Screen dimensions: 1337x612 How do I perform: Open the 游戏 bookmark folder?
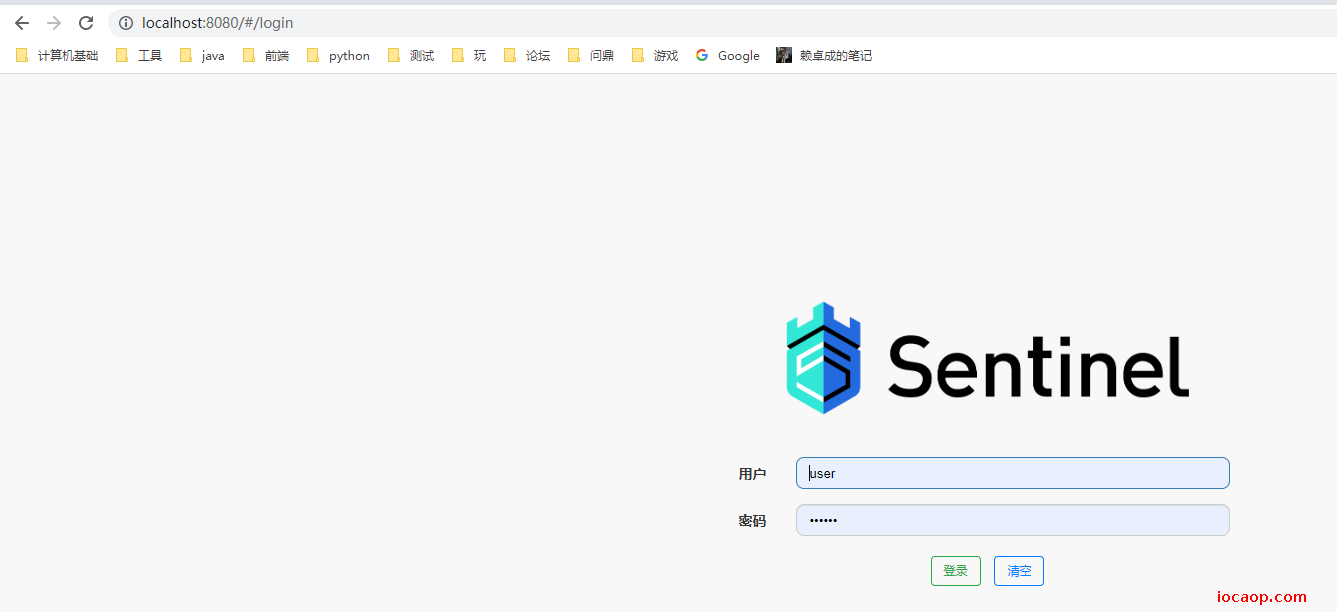[655, 56]
